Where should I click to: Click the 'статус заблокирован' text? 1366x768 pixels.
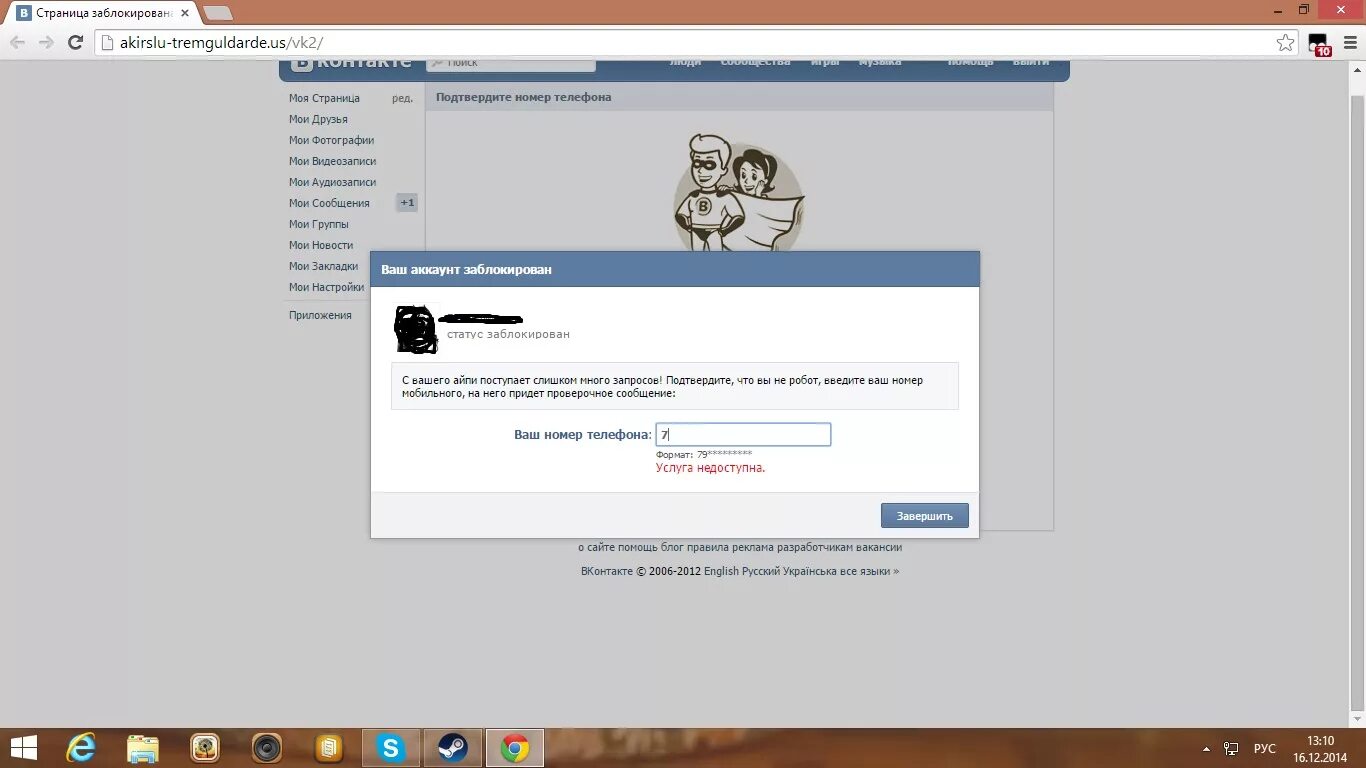tap(508, 334)
